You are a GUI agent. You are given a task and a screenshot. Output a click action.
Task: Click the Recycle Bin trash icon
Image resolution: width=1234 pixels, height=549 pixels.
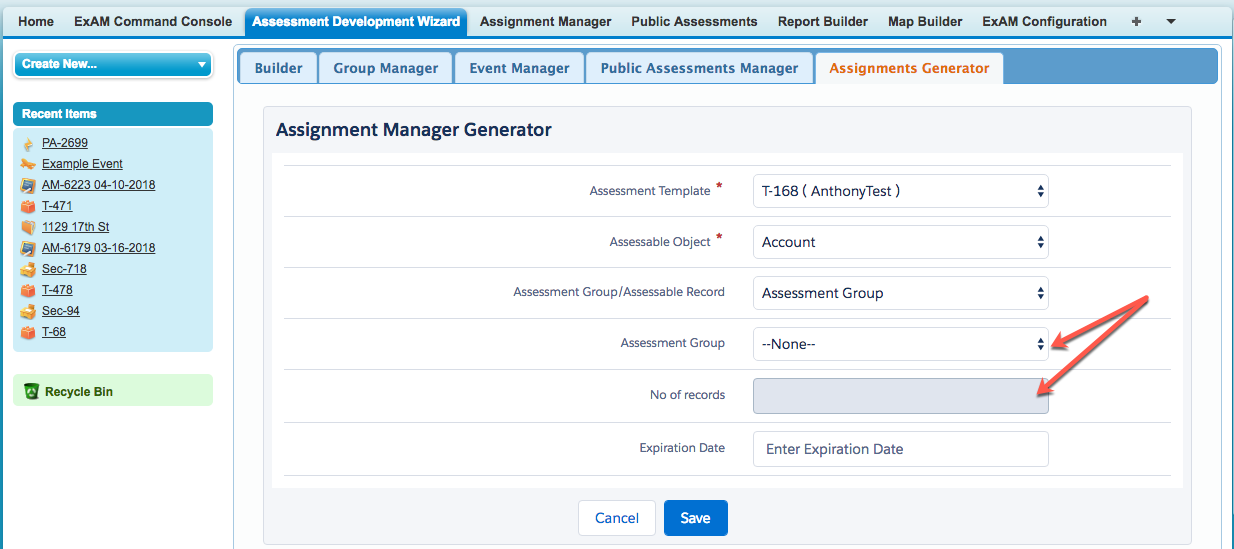(31, 392)
